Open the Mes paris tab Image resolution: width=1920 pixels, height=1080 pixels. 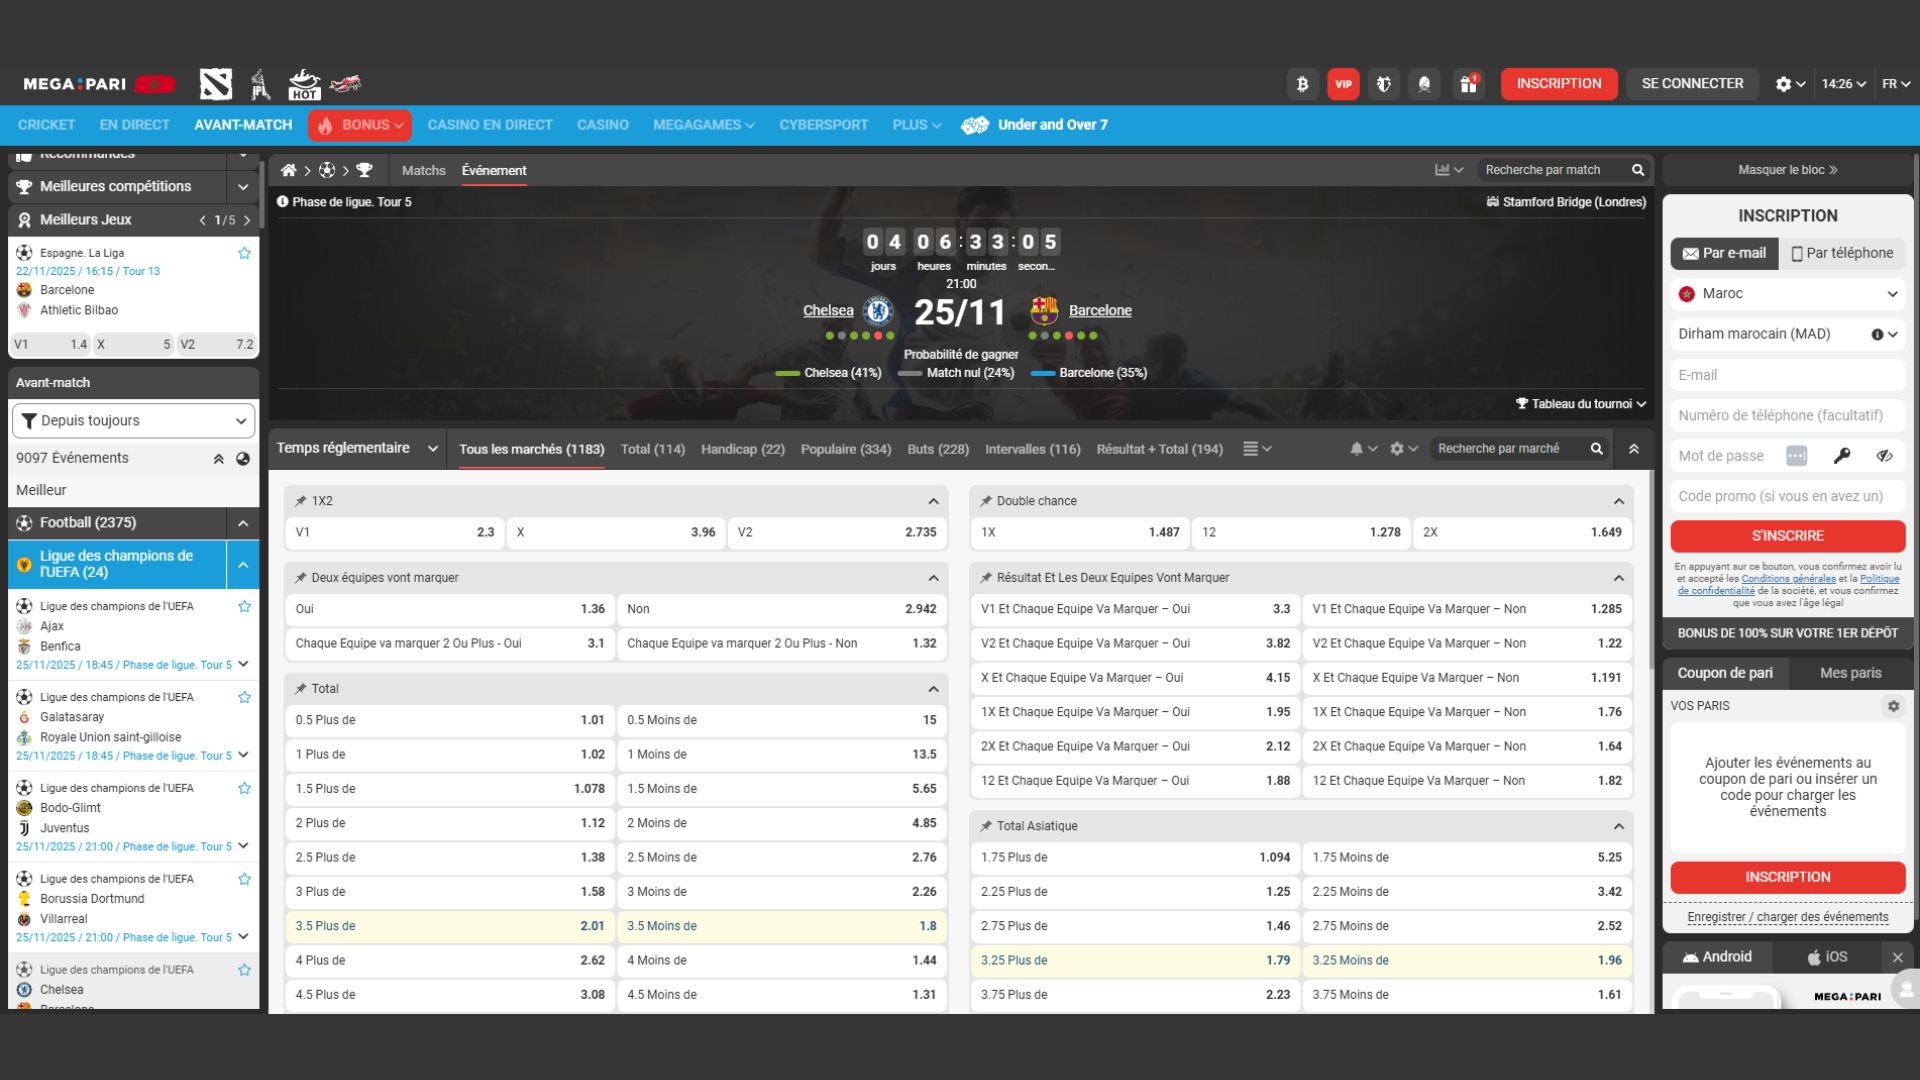(x=1850, y=673)
